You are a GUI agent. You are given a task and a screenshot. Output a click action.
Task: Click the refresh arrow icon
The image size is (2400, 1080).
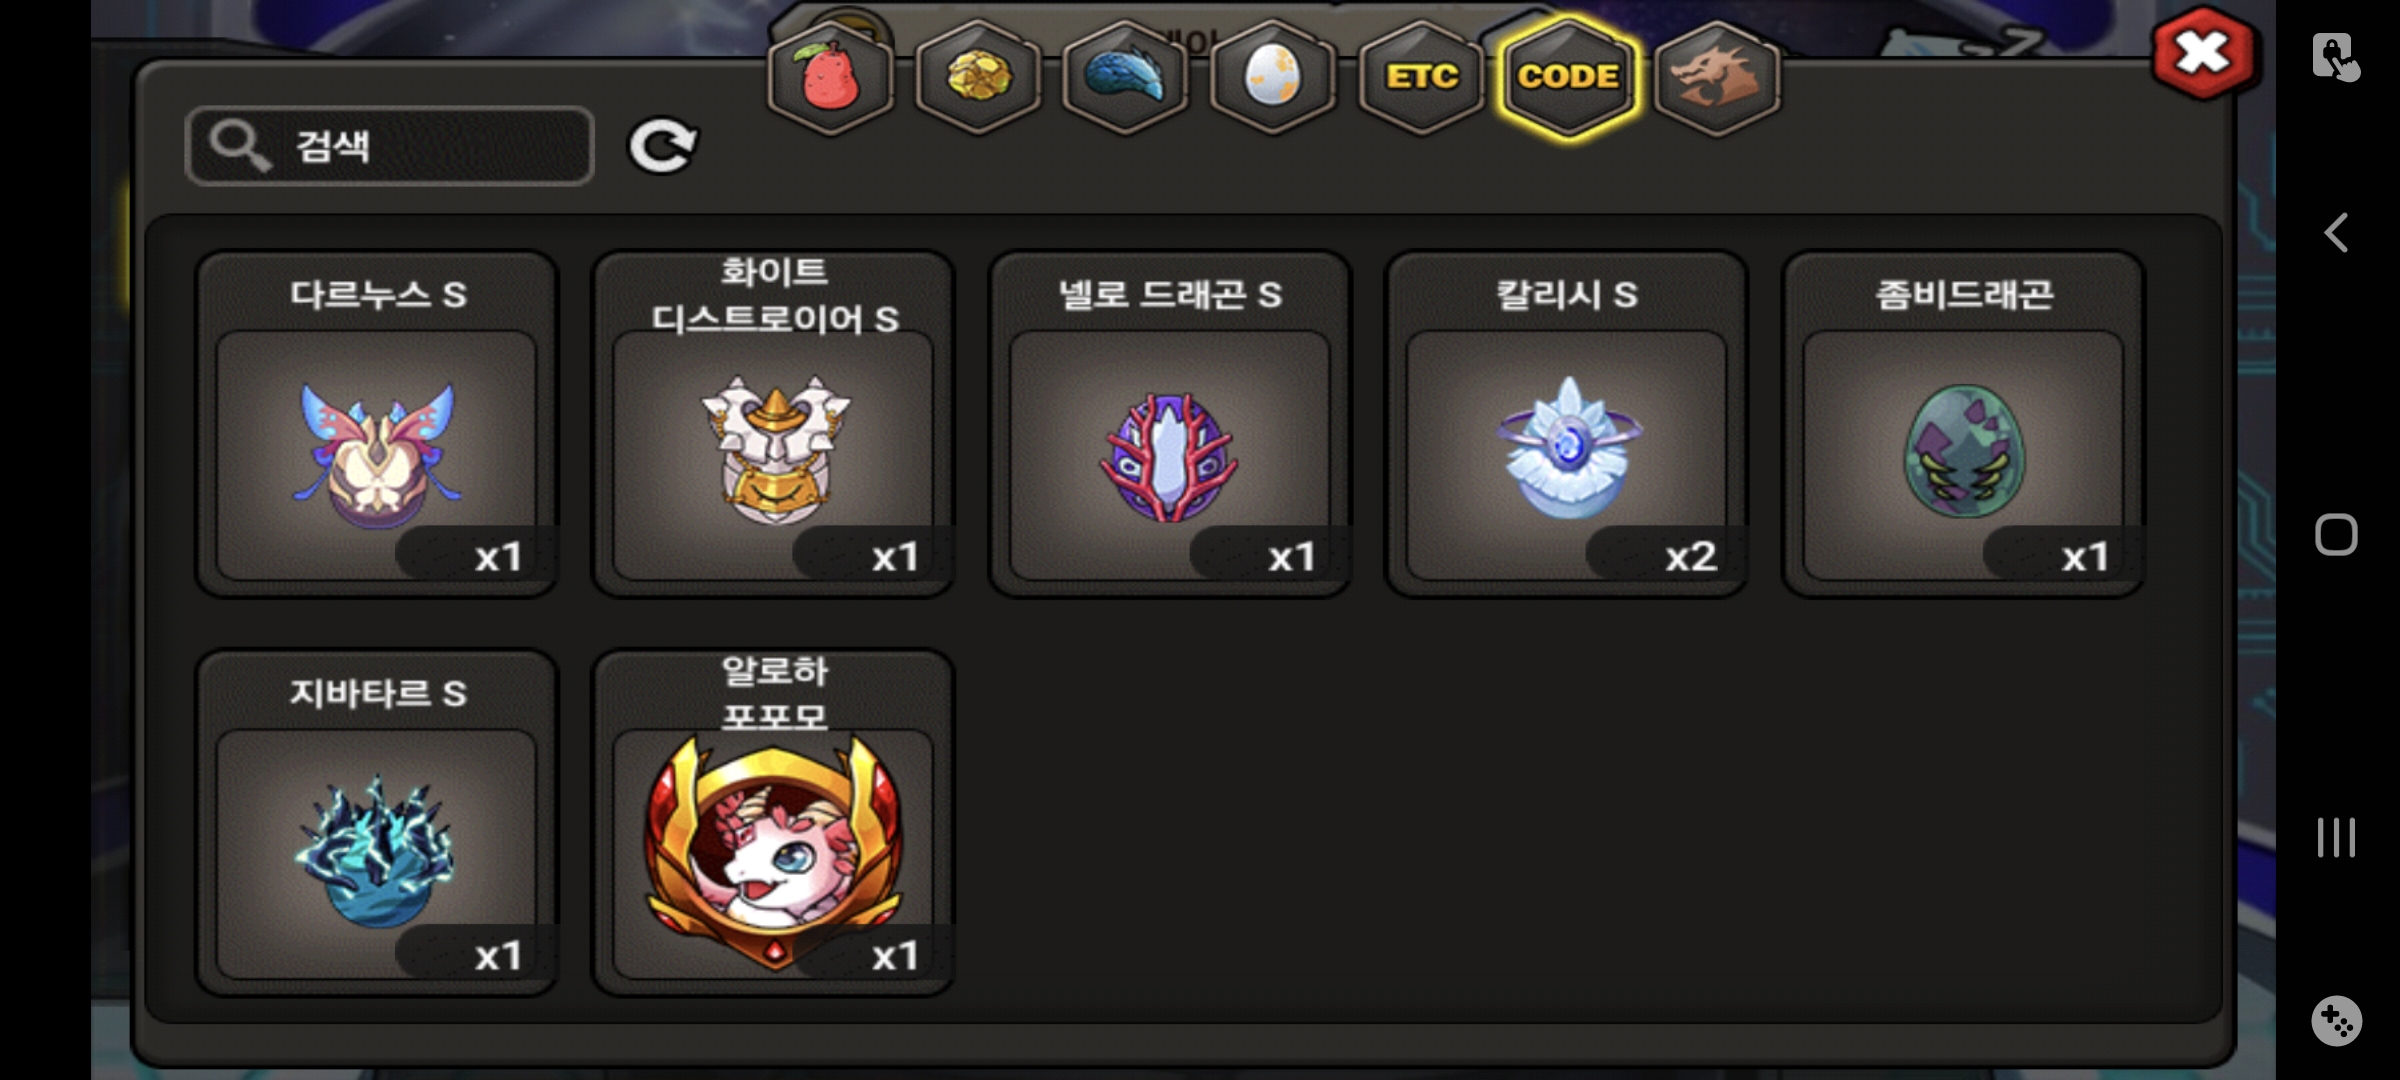click(x=662, y=146)
